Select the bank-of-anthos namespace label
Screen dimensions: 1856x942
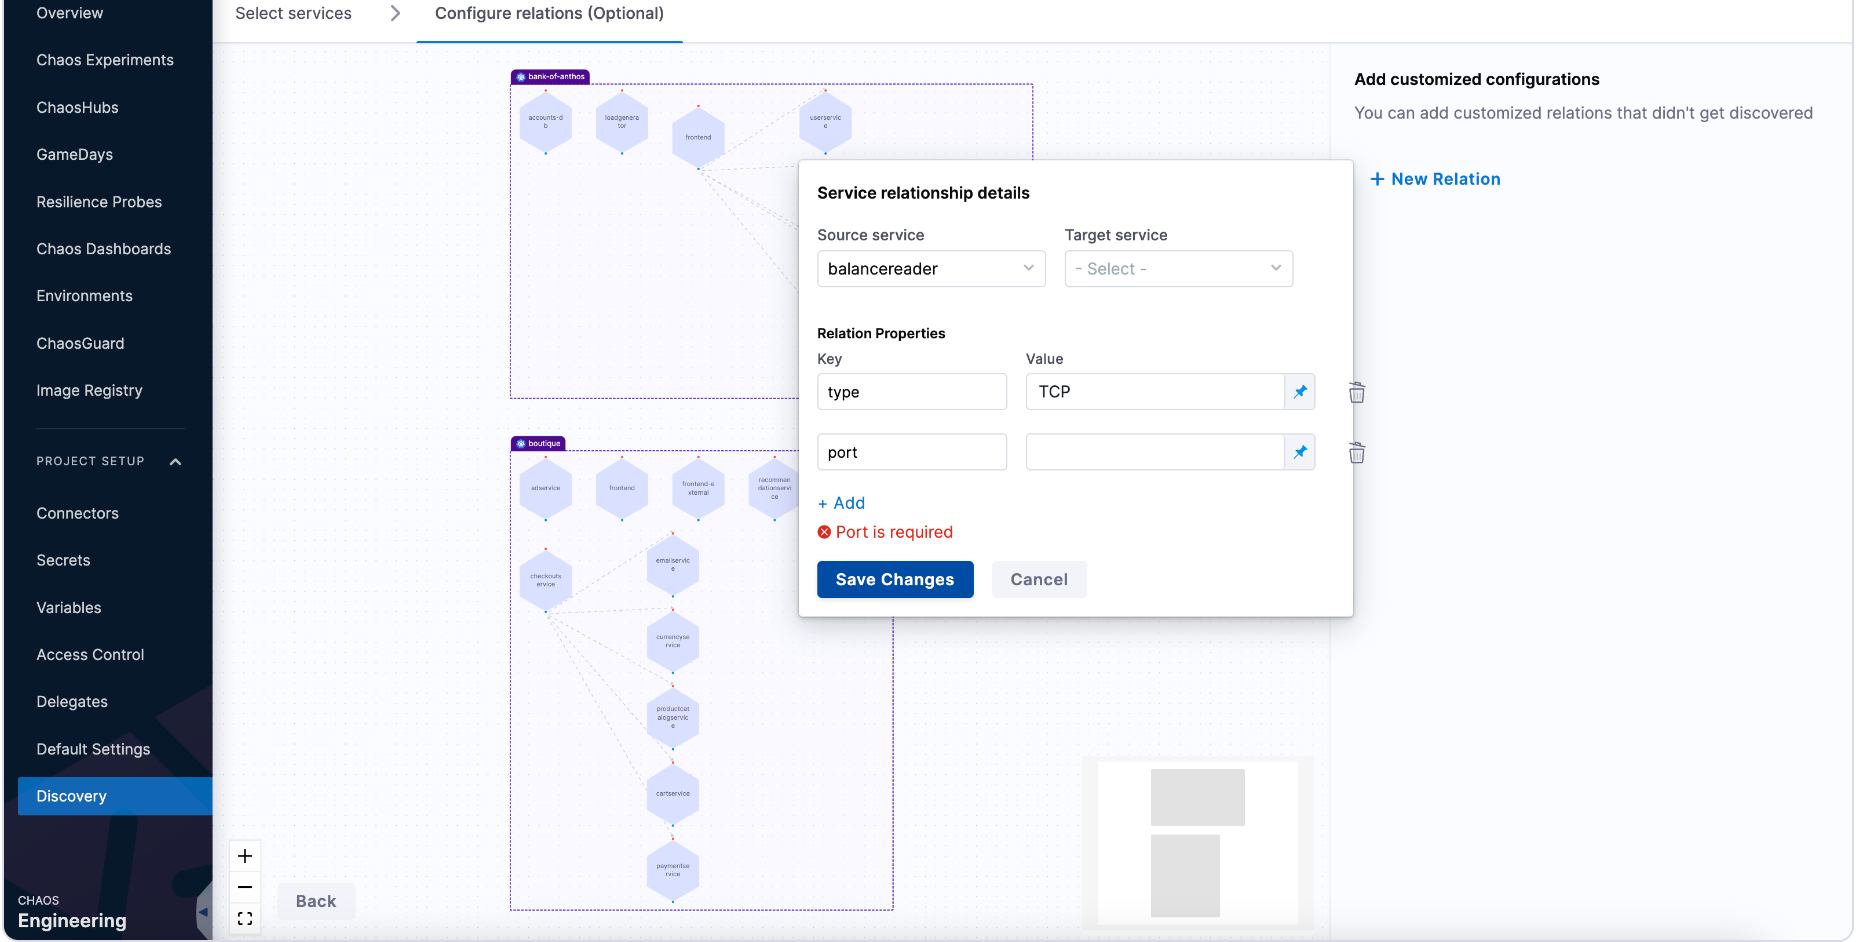point(550,77)
